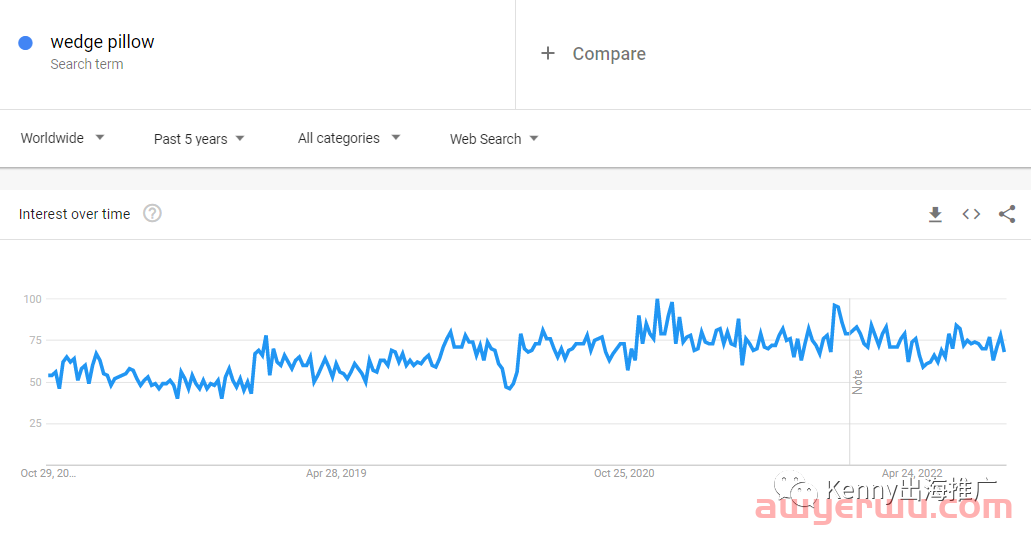Click the Interest over time heading
The image size is (1031, 538).
click(x=74, y=214)
